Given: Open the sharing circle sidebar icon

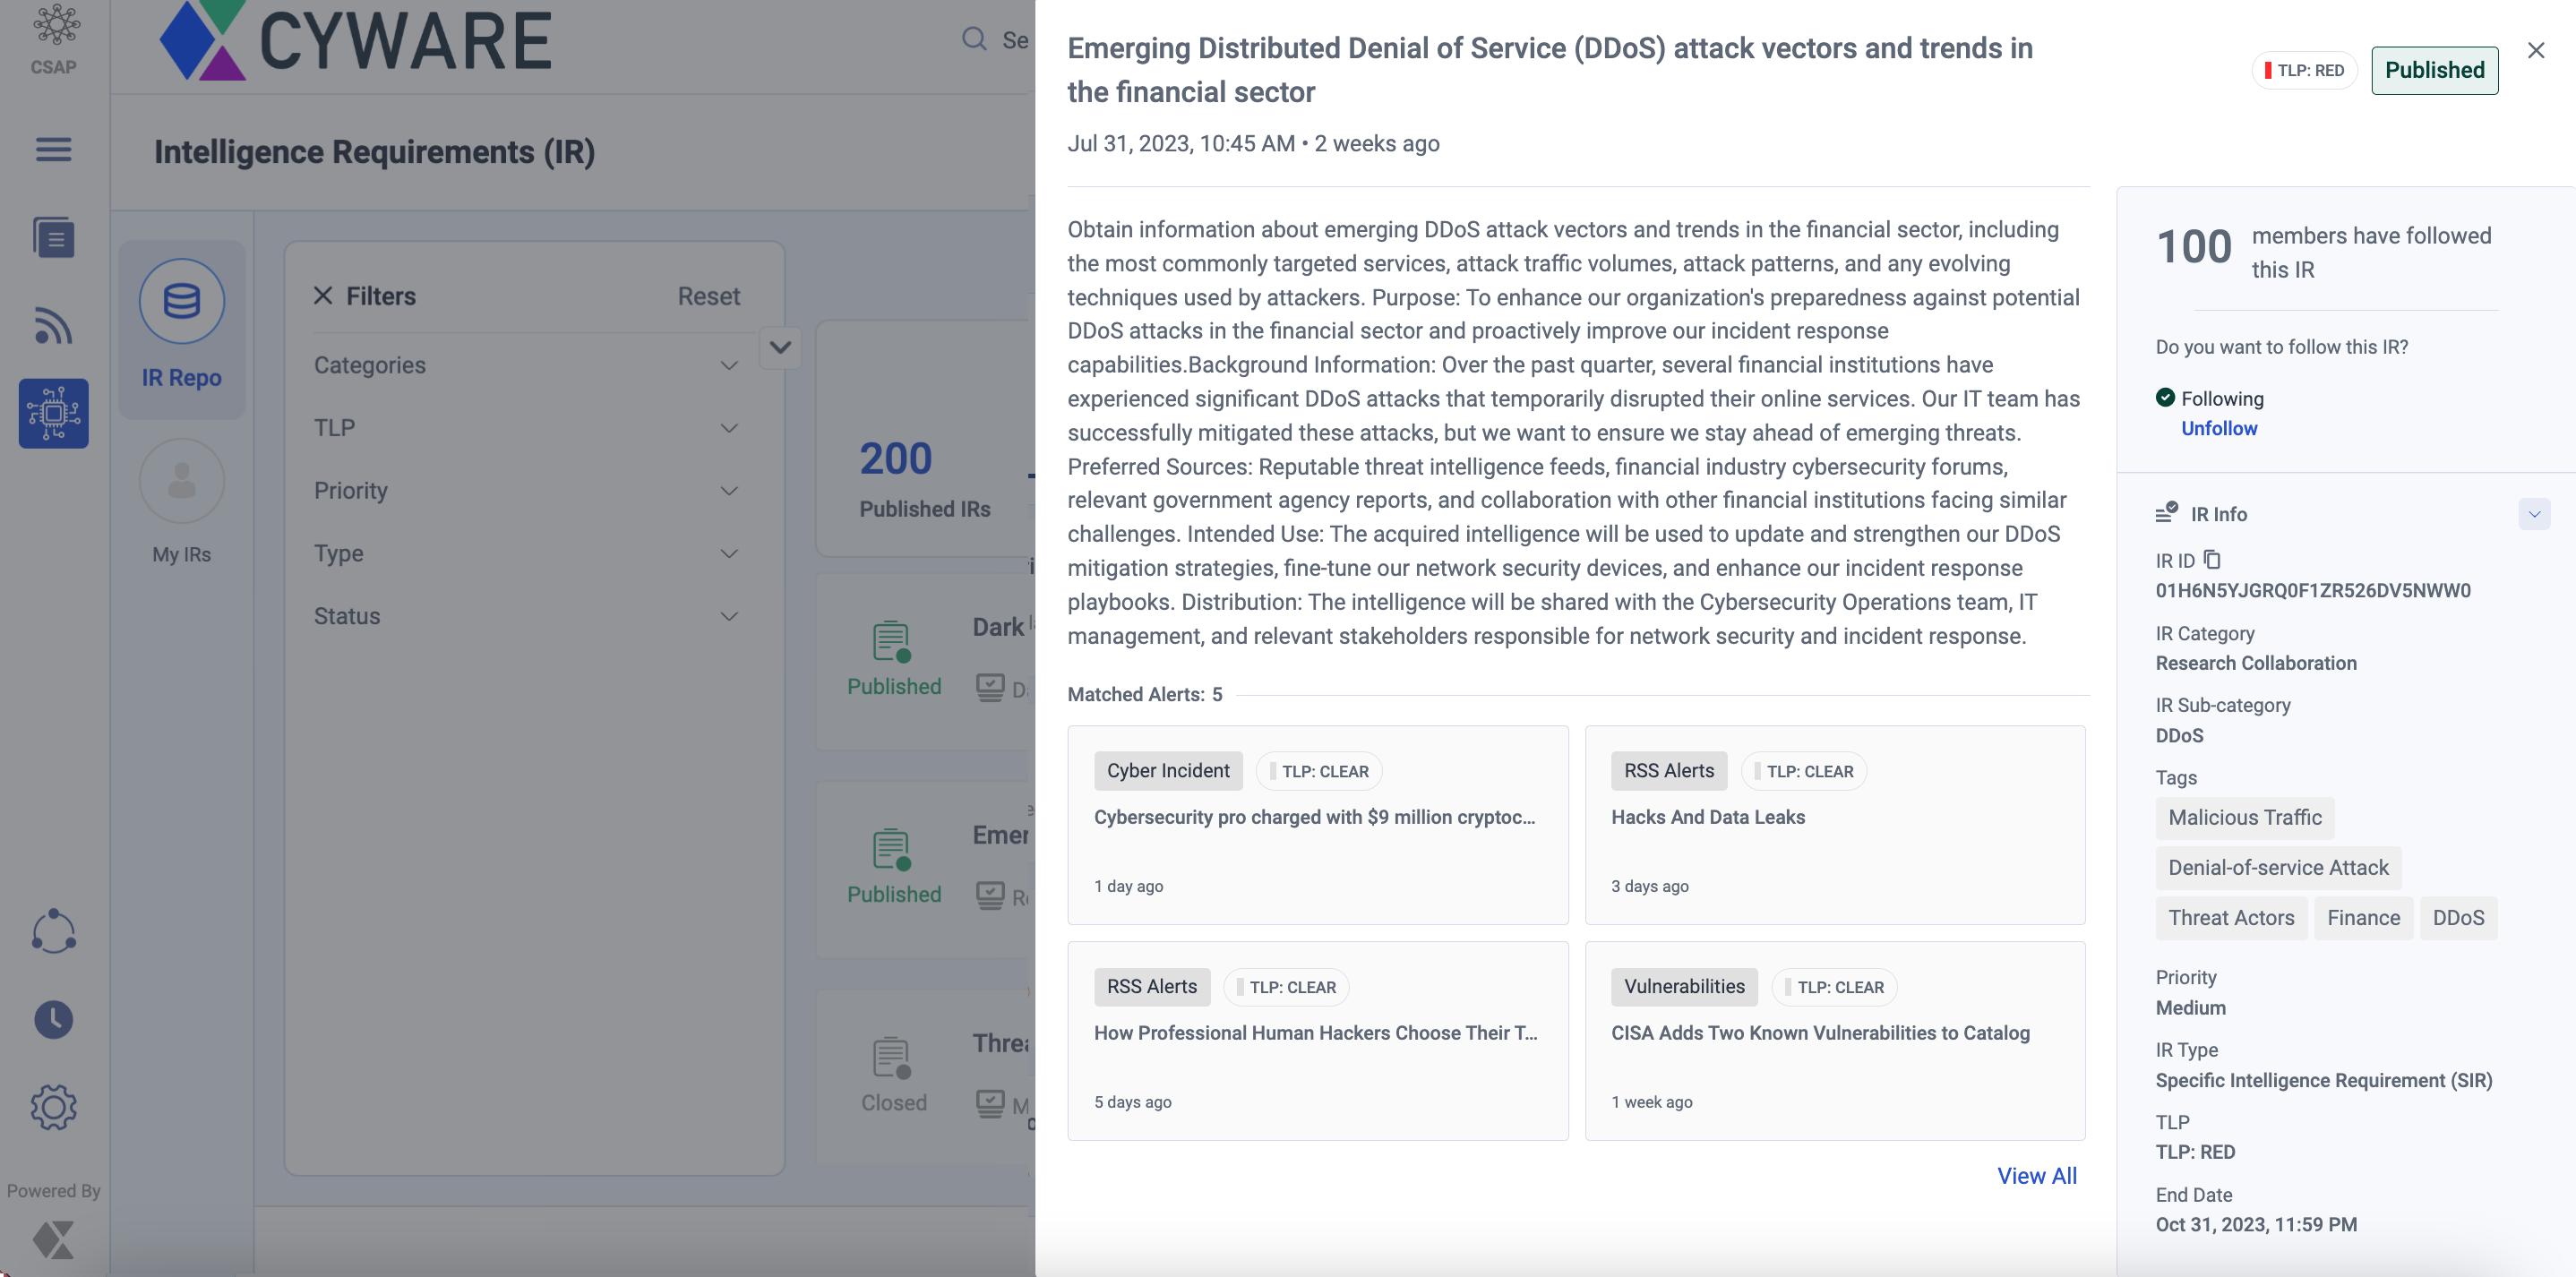Looking at the screenshot, I should tap(54, 931).
